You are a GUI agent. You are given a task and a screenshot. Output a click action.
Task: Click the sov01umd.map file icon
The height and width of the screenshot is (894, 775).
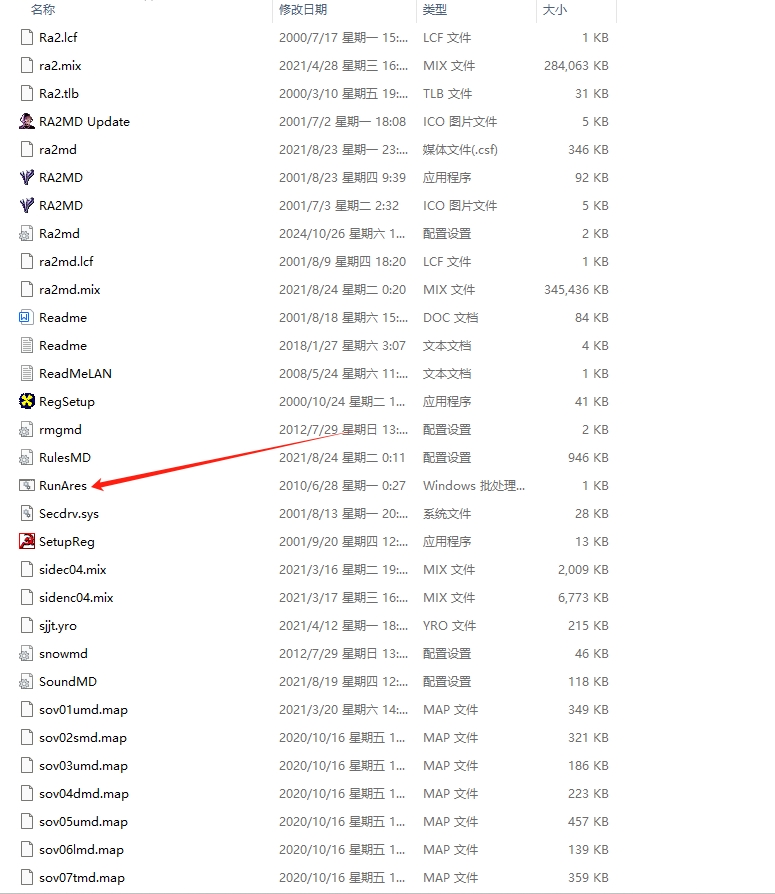26,709
